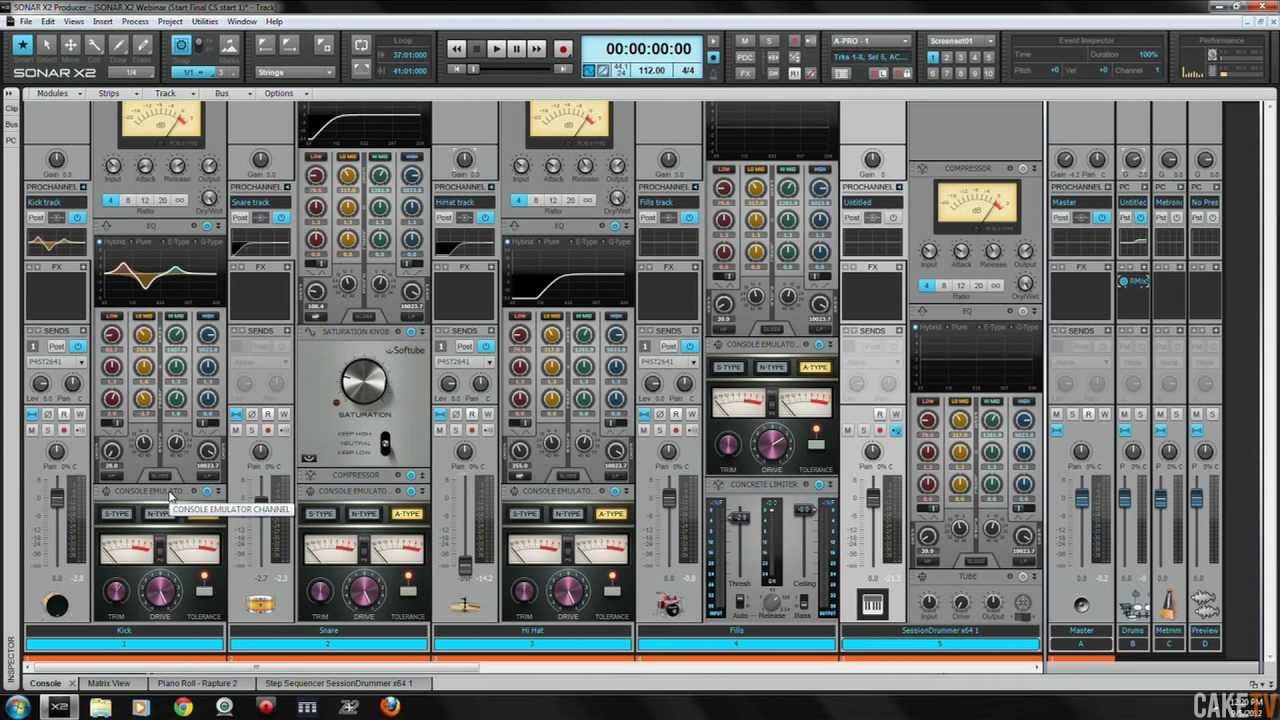Select S-TYPE on Hi Hat console emulator

(525, 514)
